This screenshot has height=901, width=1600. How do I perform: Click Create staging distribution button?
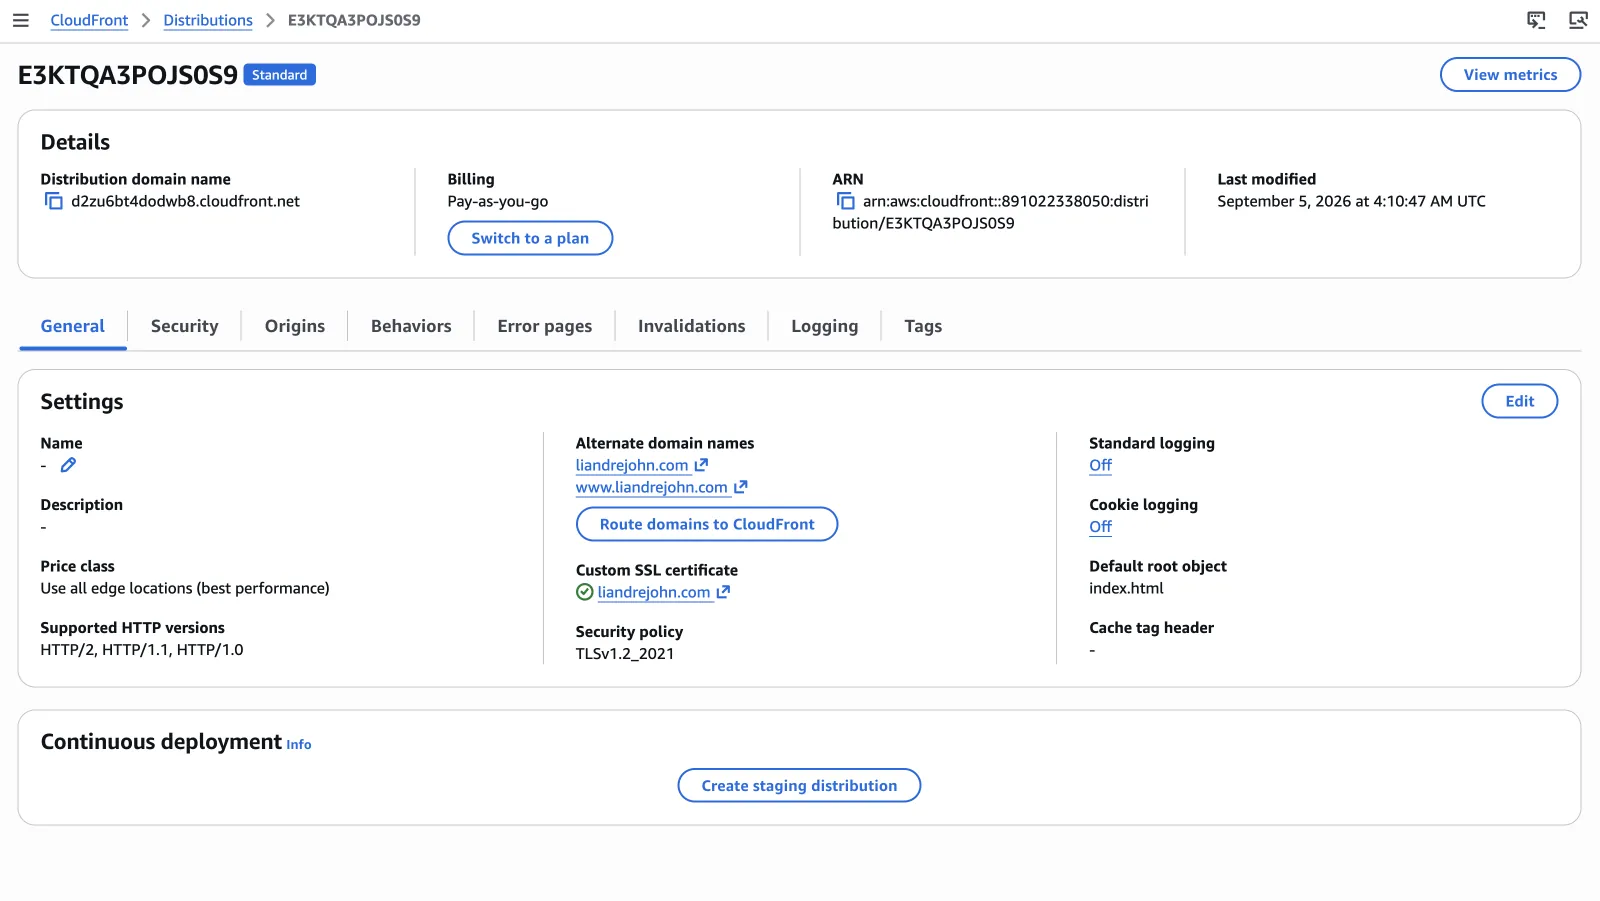click(799, 786)
